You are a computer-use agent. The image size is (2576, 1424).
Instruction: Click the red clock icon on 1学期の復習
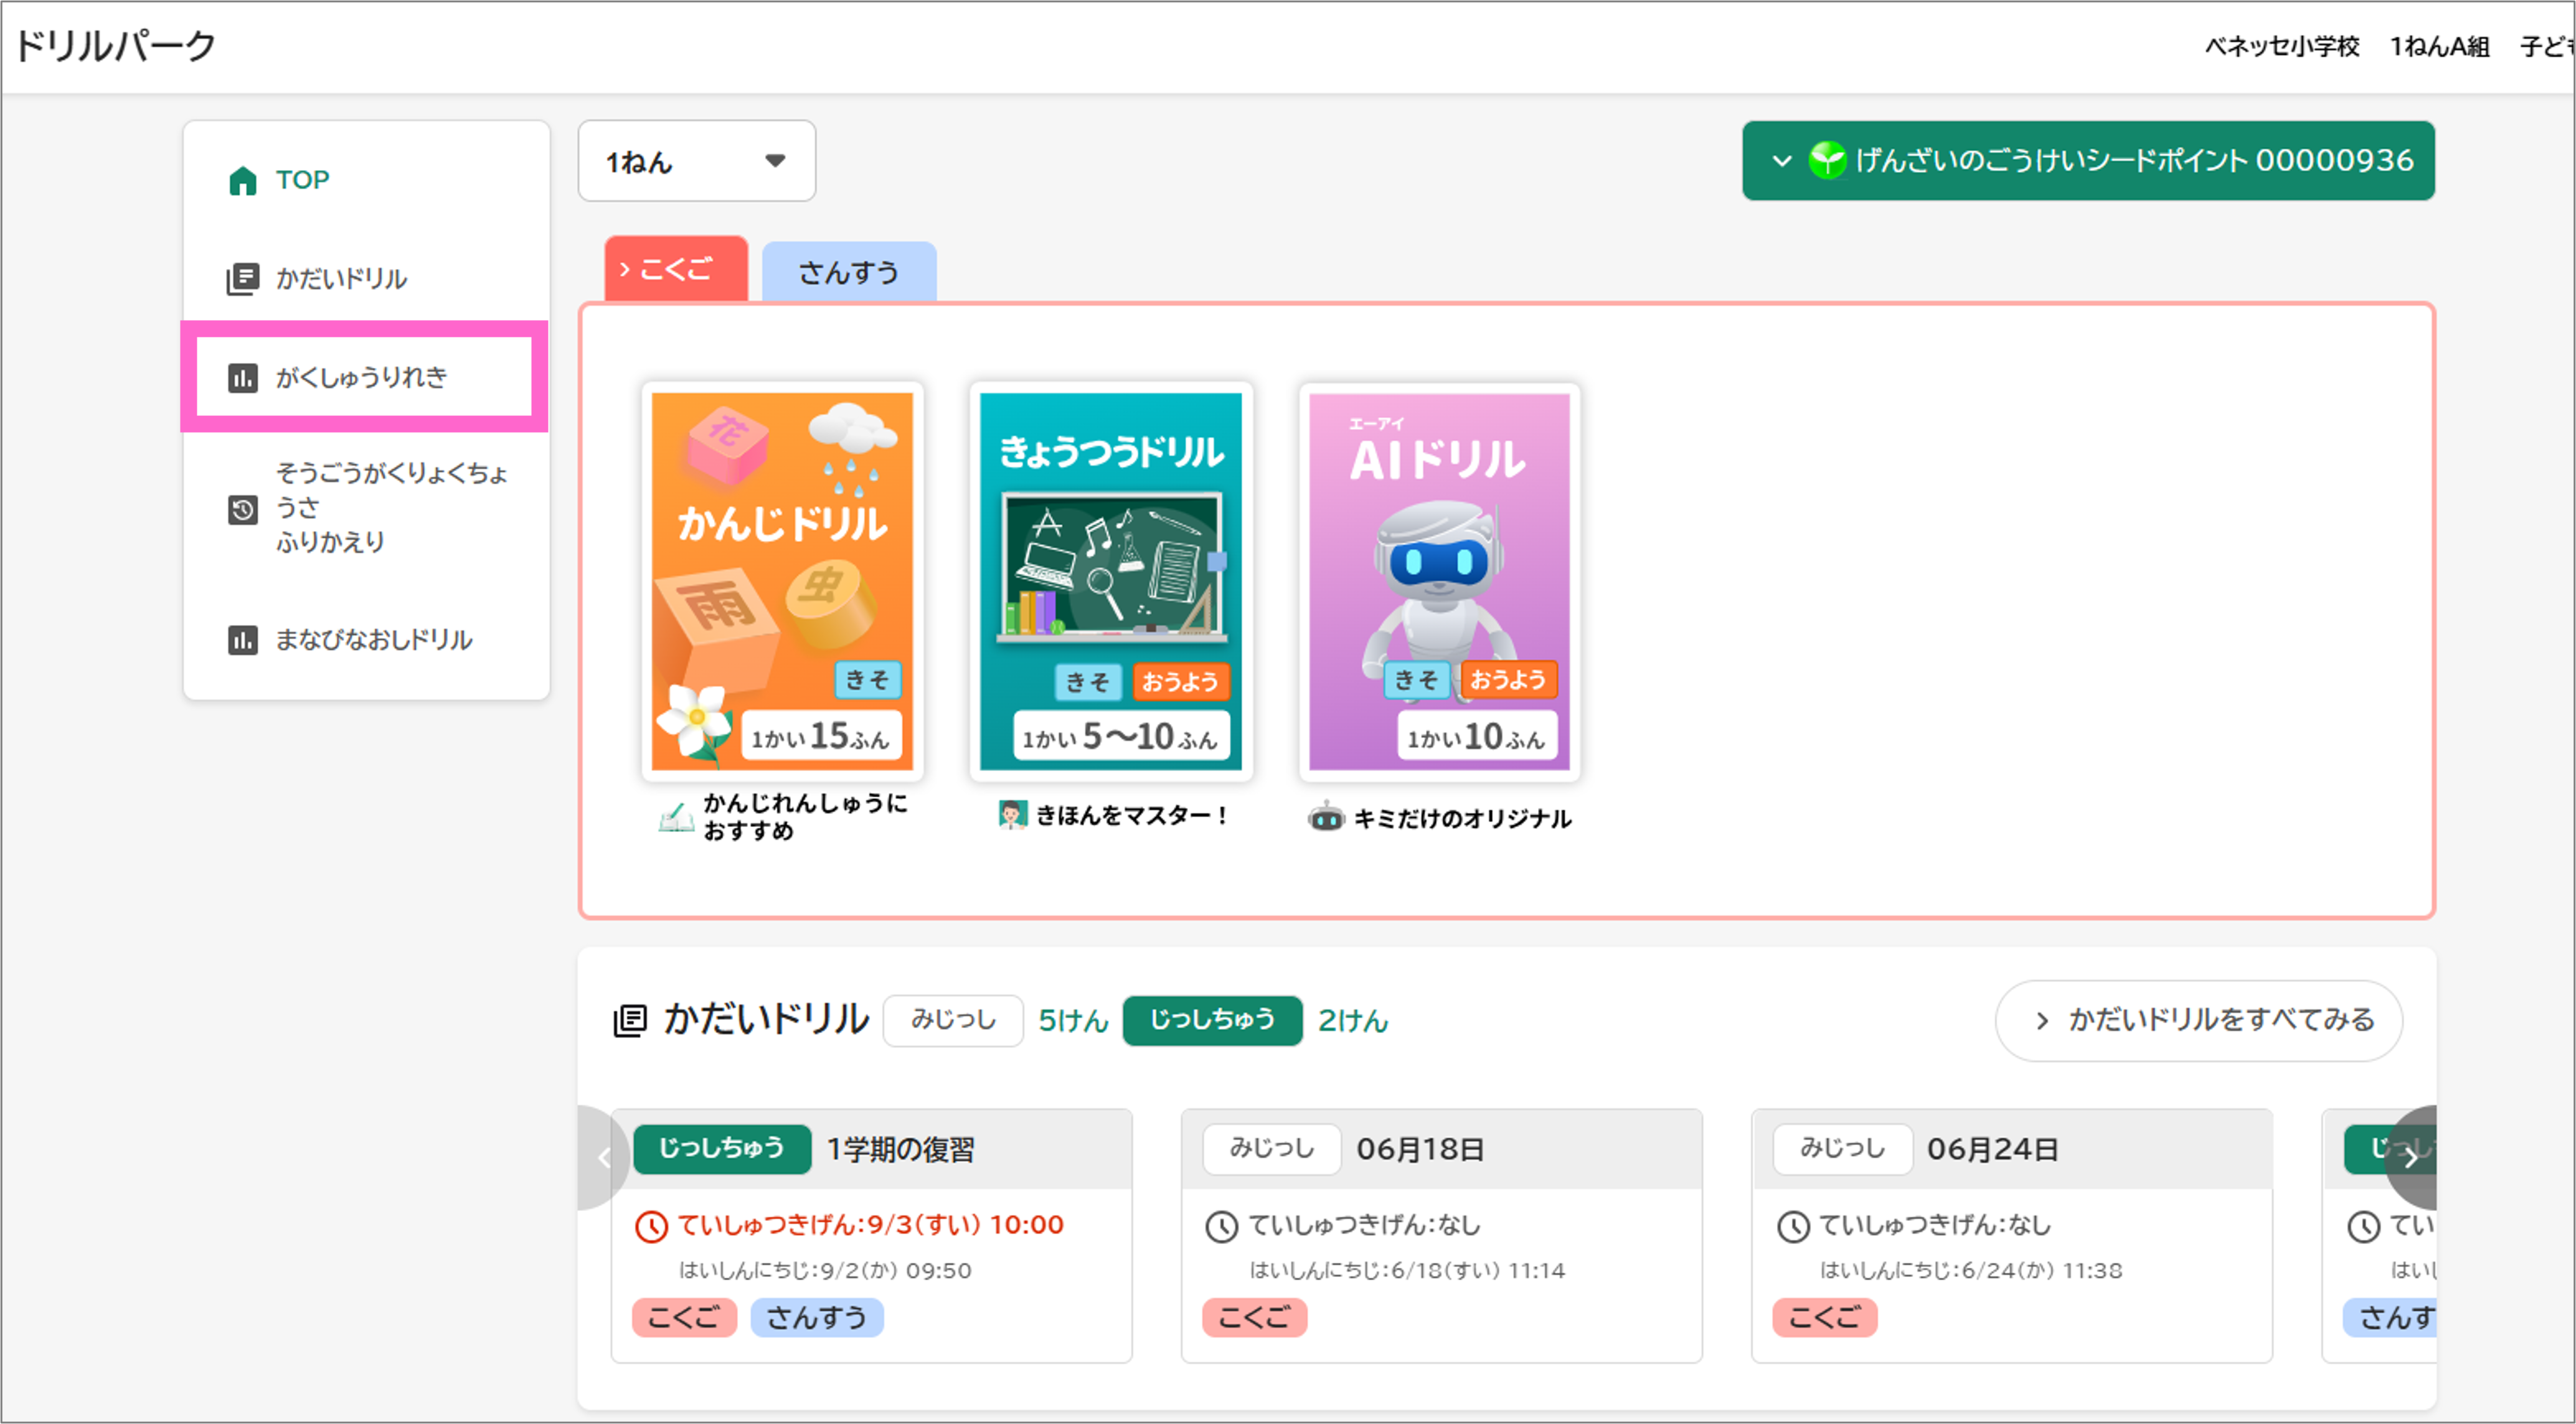coord(651,1226)
